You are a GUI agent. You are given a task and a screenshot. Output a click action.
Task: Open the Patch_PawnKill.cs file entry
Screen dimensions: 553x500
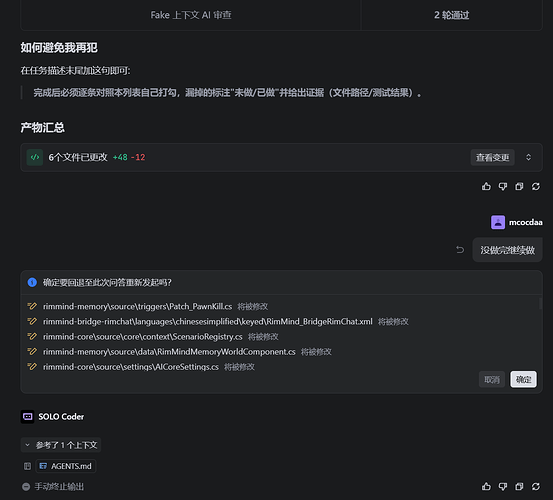[138, 306]
